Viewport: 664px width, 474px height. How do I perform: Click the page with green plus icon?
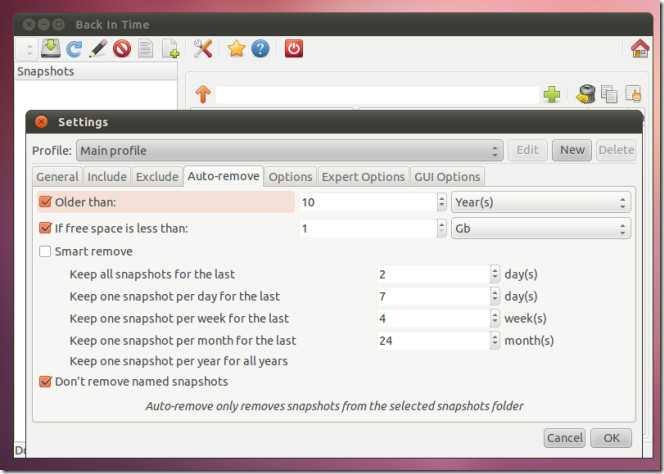[171, 49]
